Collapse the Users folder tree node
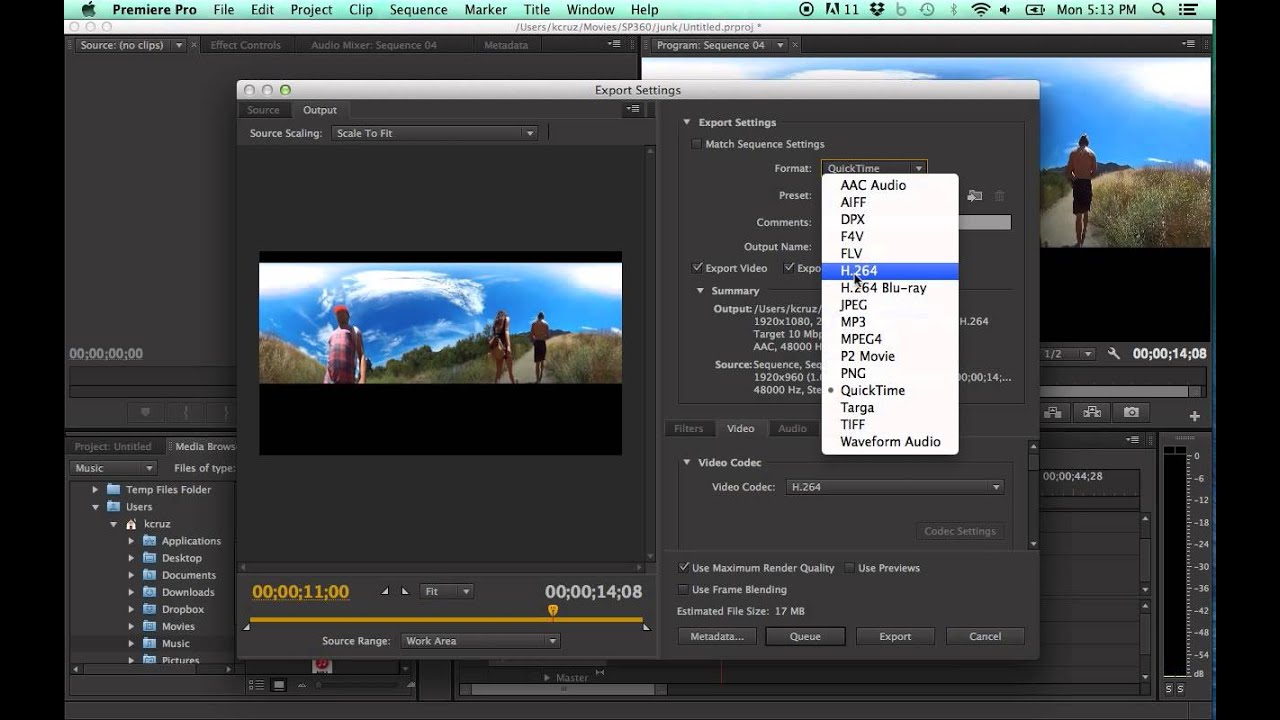 pyautogui.click(x=96, y=507)
